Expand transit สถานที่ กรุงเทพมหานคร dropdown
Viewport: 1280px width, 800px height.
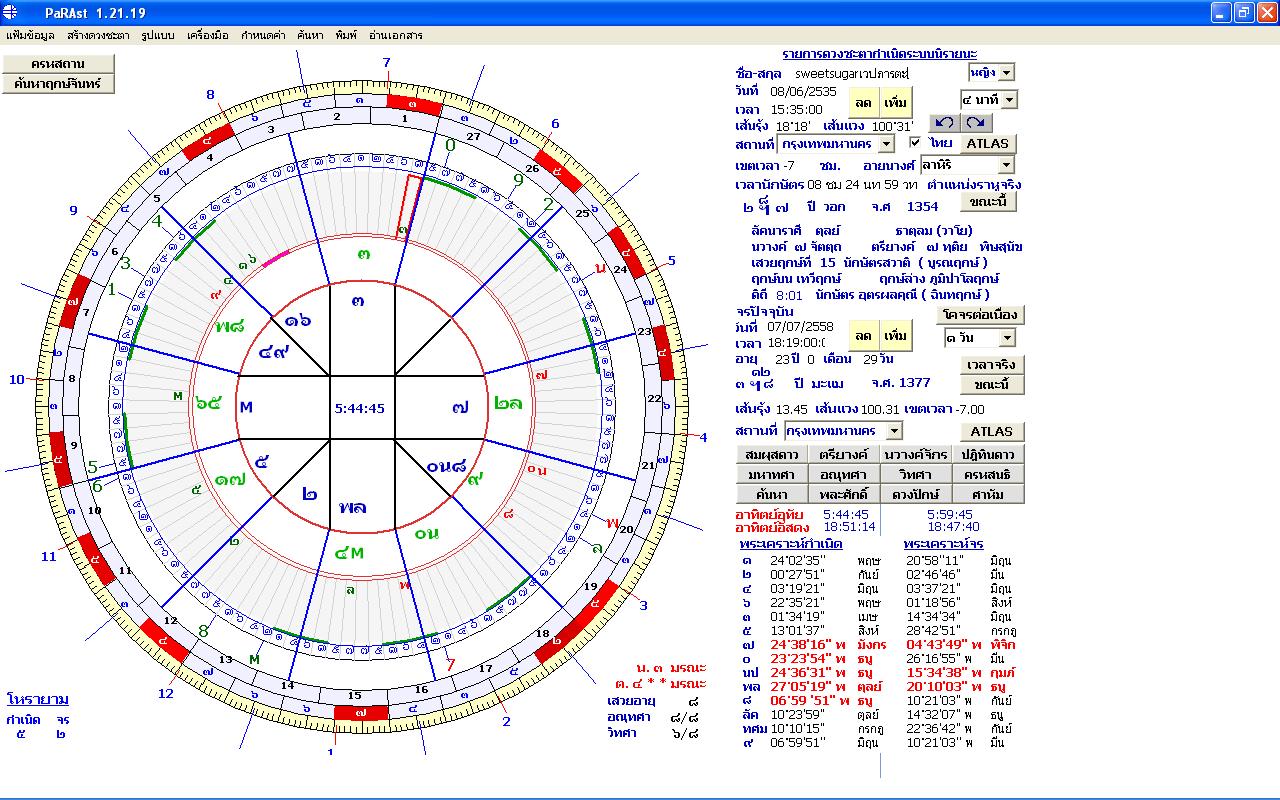coord(894,430)
